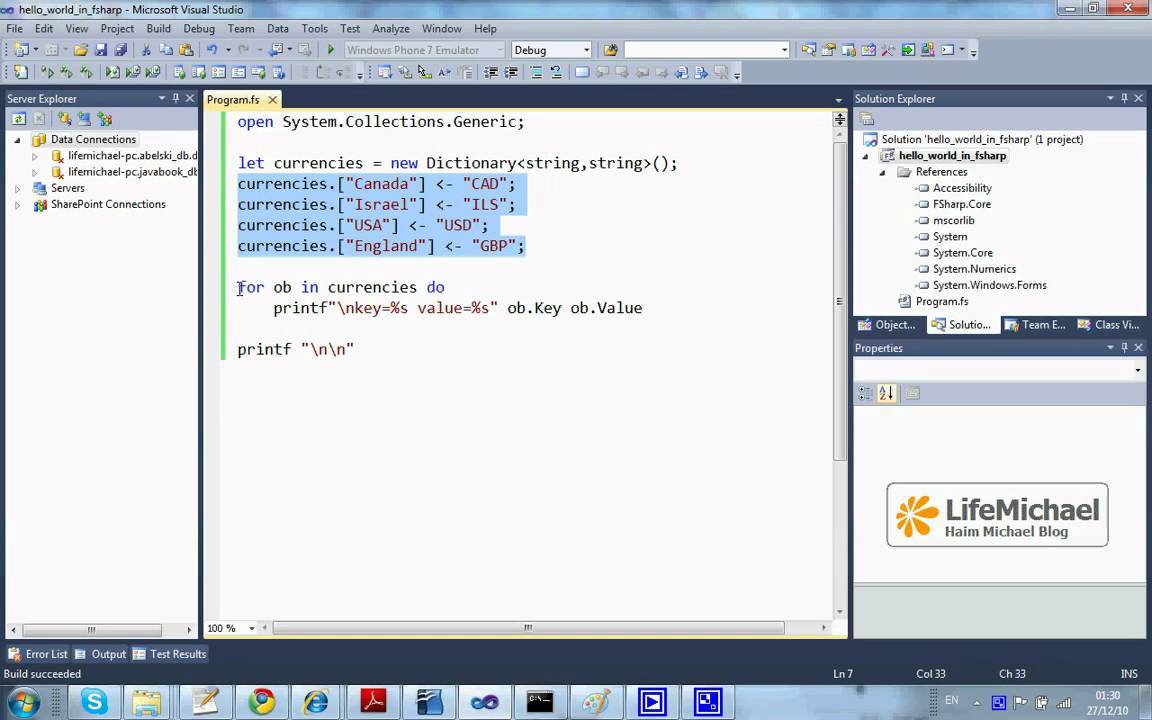This screenshot has height=720, width=1152.
Task: Click the editor vertical scrollbar thumb
Action: tap(840, 301)
